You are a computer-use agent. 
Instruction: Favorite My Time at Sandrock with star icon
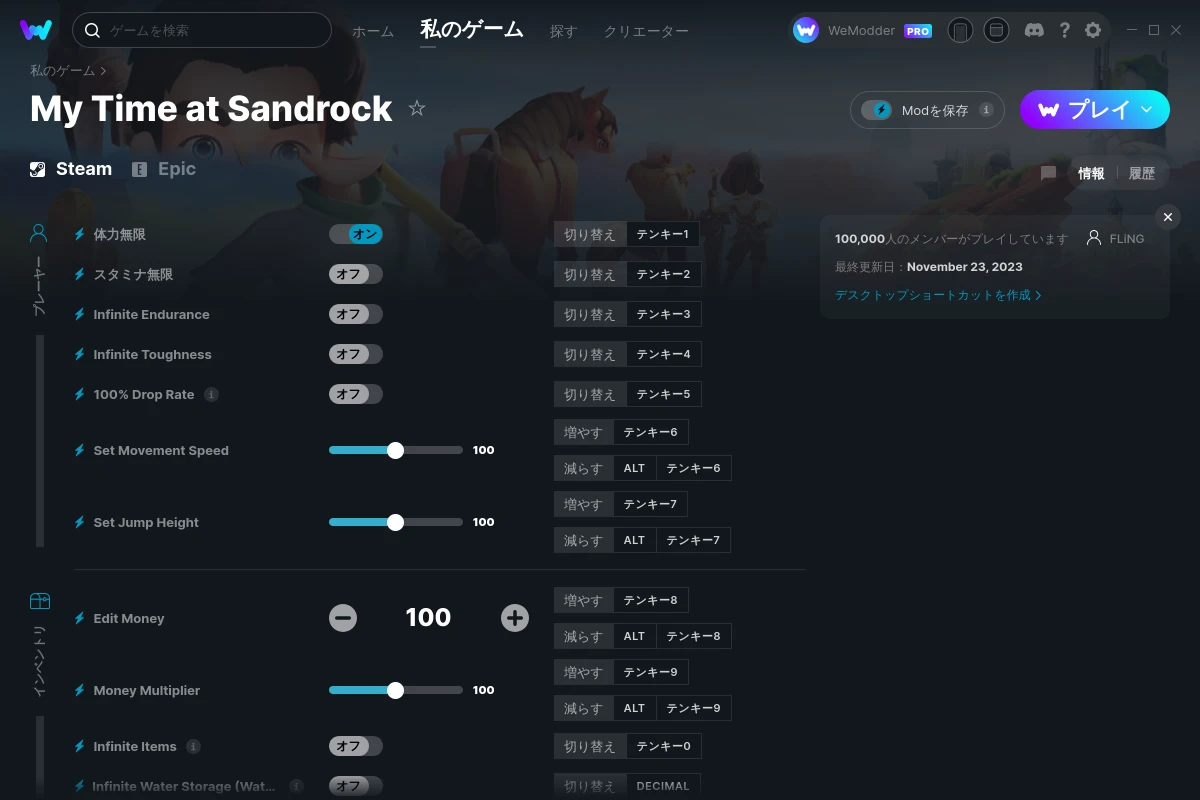417,108
